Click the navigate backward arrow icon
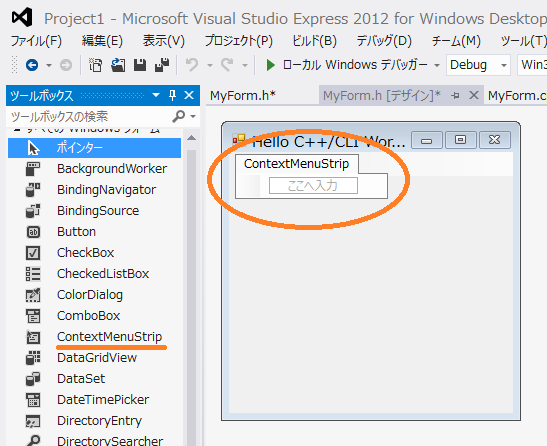The image size is (547, 446). point(32,65)
